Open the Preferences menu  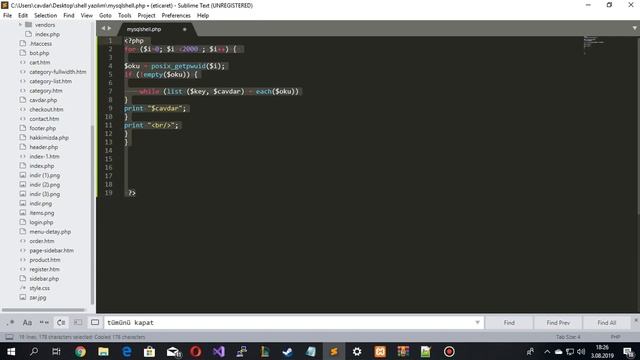[176, 16]
